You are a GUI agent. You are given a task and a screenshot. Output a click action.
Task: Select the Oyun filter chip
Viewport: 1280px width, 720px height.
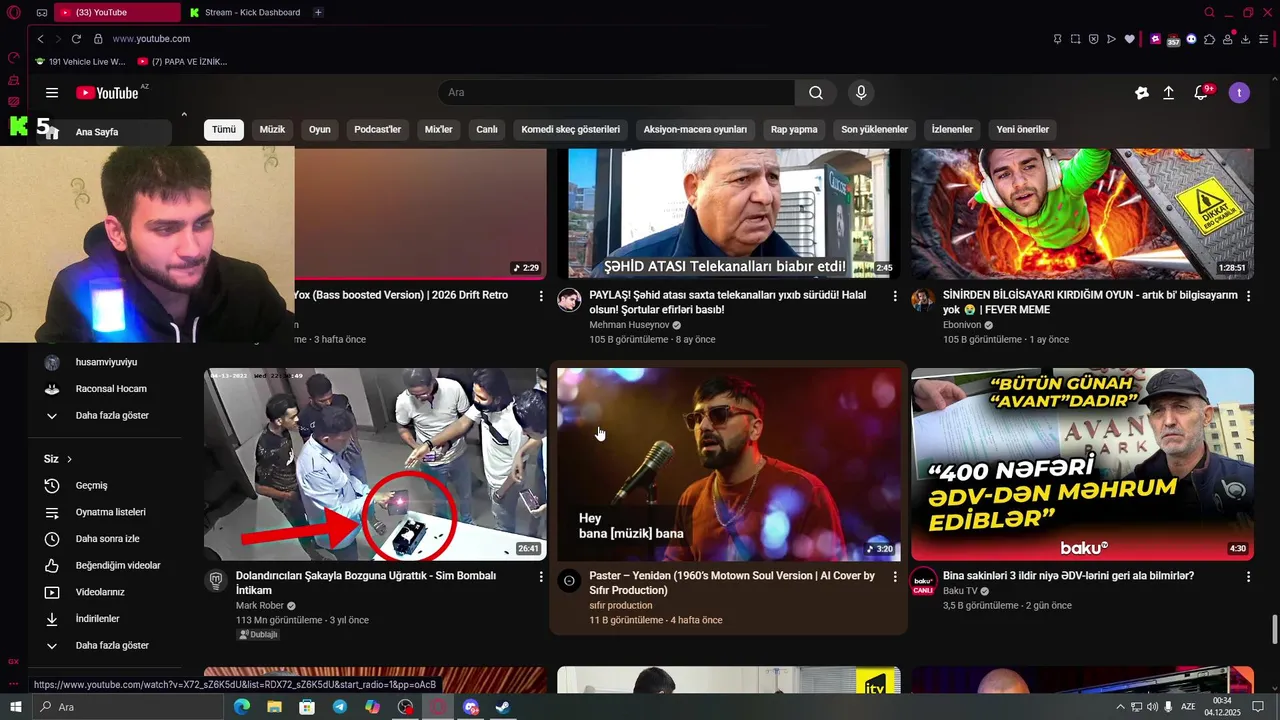tap(320, 130)
